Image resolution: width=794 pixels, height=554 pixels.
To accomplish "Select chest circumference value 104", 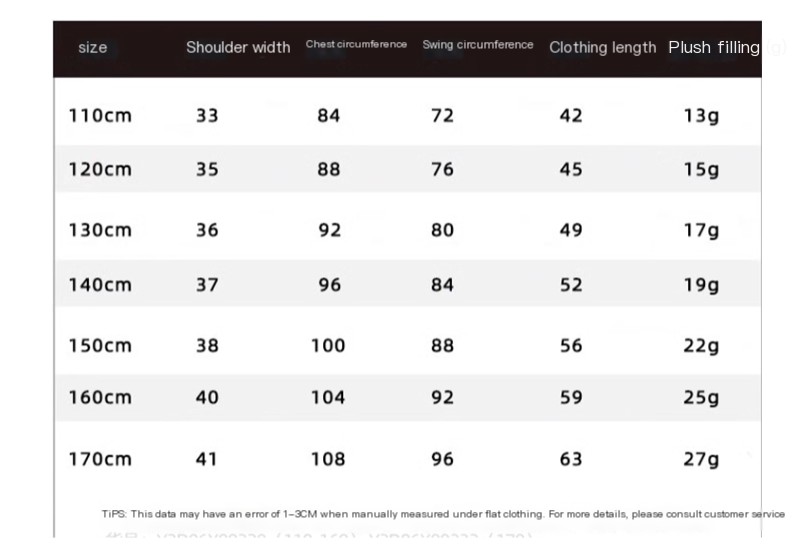I will (328, 397).
